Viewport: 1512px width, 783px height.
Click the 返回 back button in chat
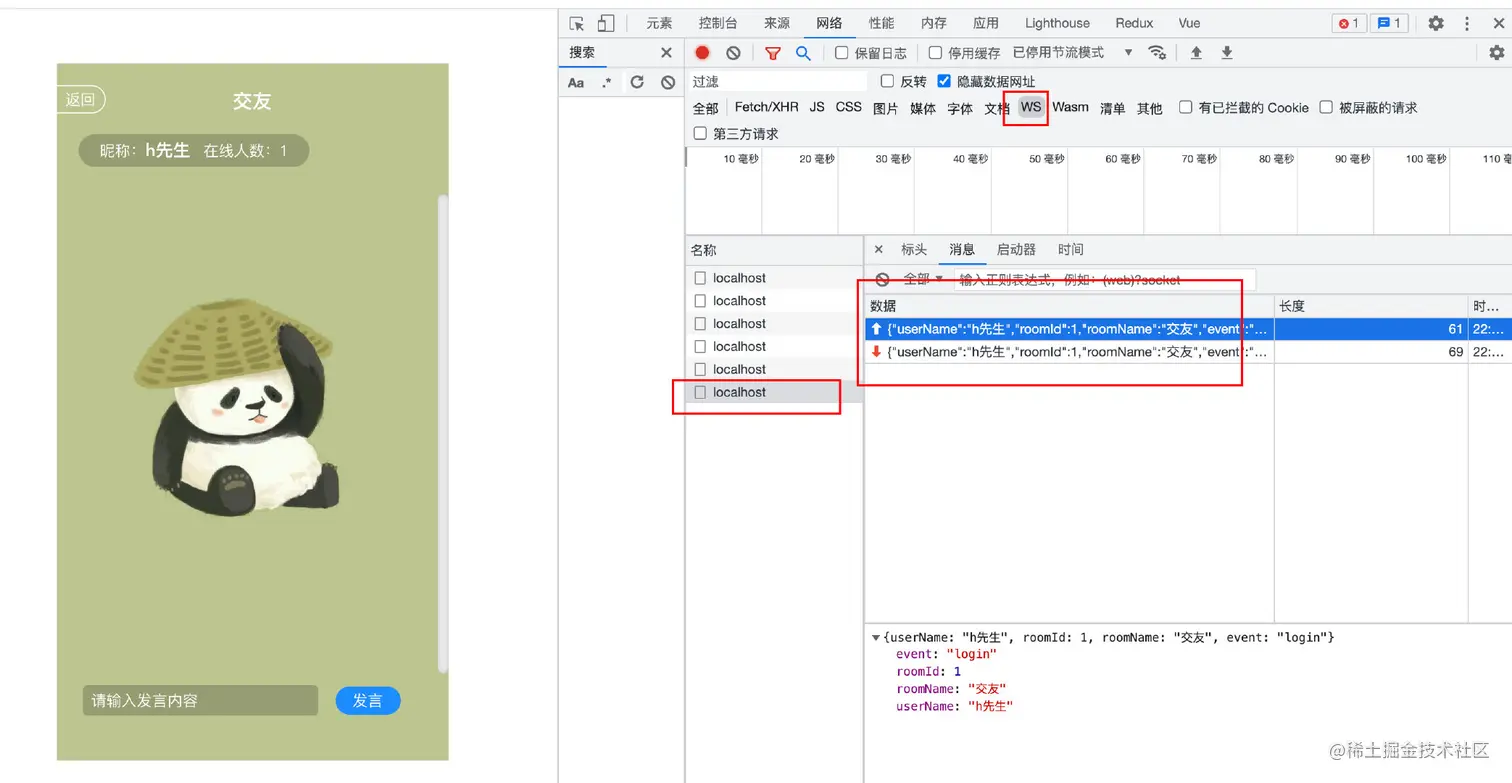[x=80, y=99]
